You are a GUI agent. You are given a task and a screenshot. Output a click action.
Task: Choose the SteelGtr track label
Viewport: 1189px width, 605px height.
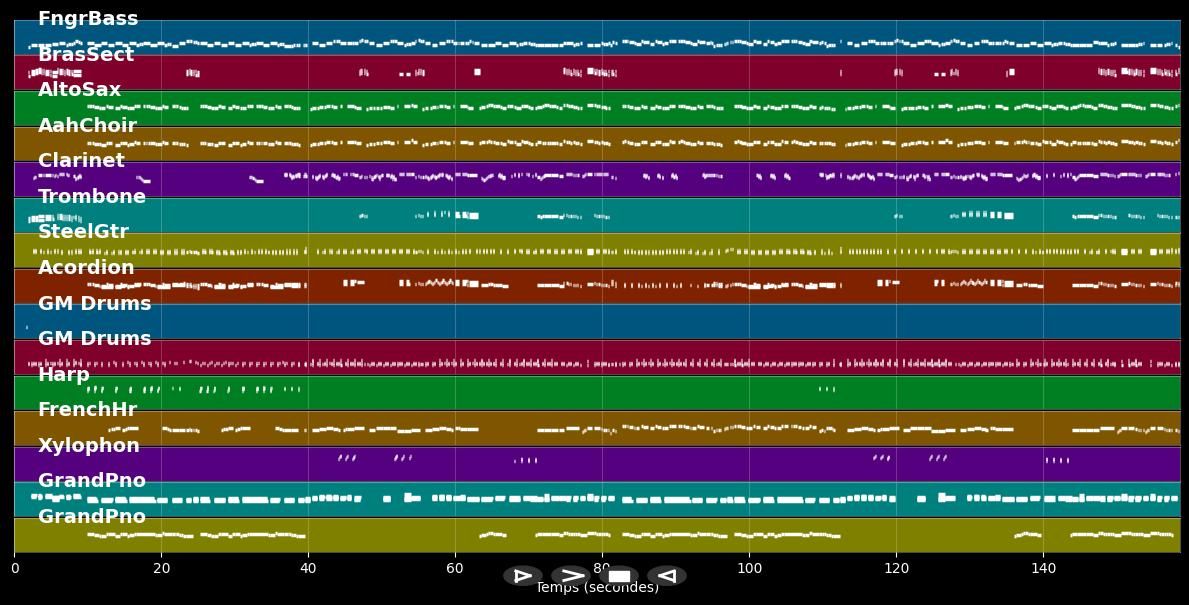[x=83, y=232]
